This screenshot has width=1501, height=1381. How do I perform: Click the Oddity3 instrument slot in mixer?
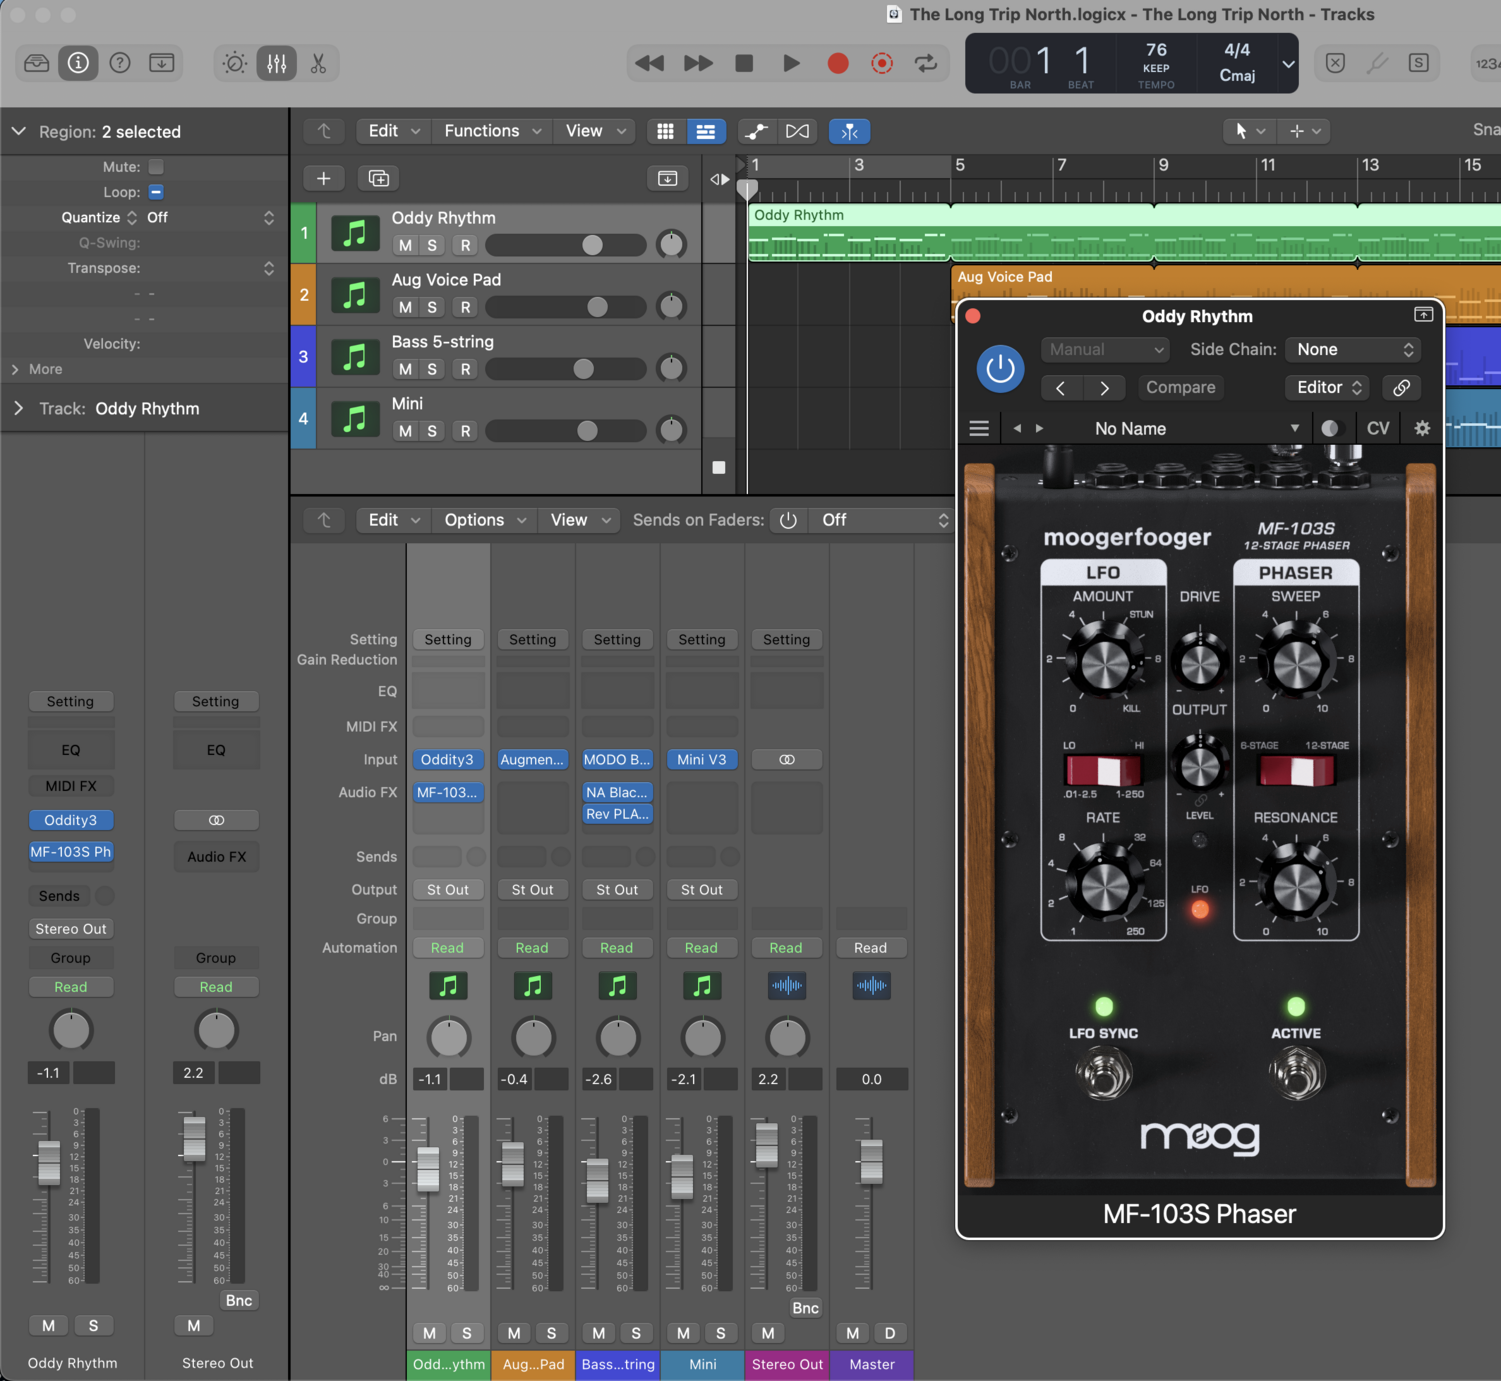click(447, 760)
